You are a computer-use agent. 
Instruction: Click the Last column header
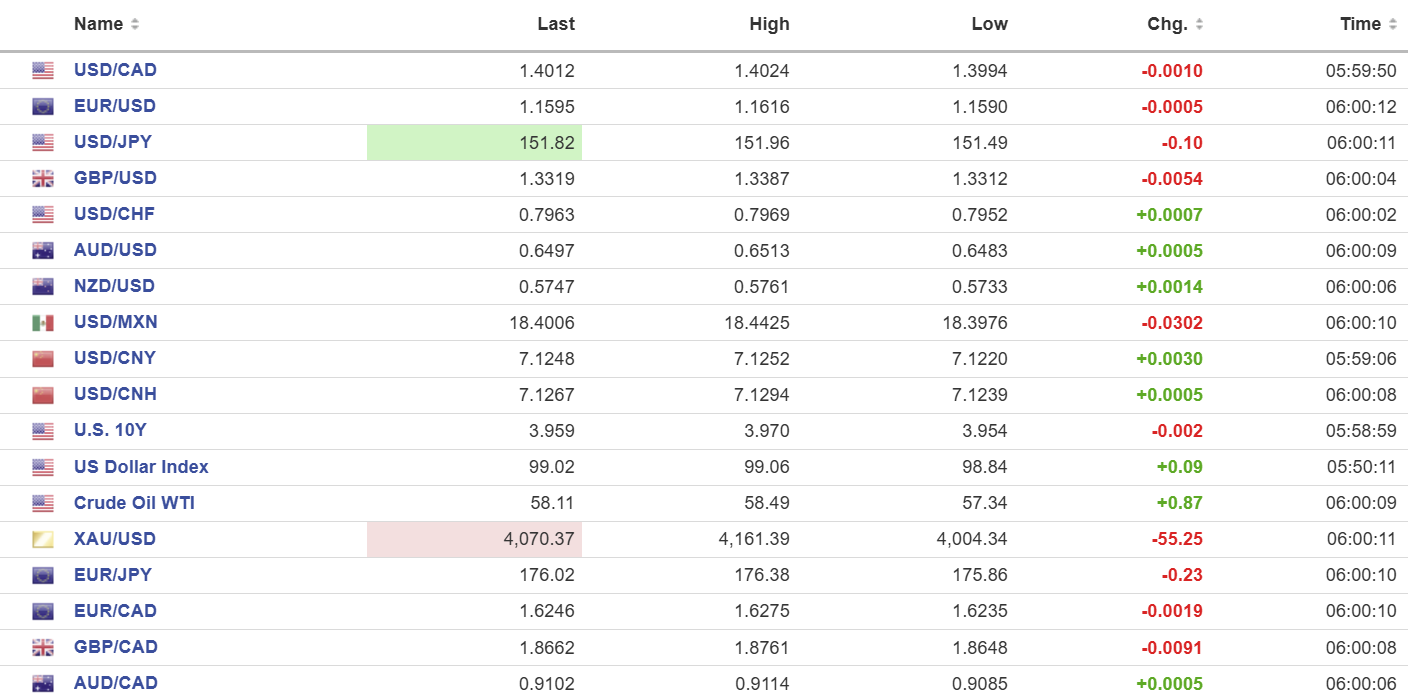point(555,24)
